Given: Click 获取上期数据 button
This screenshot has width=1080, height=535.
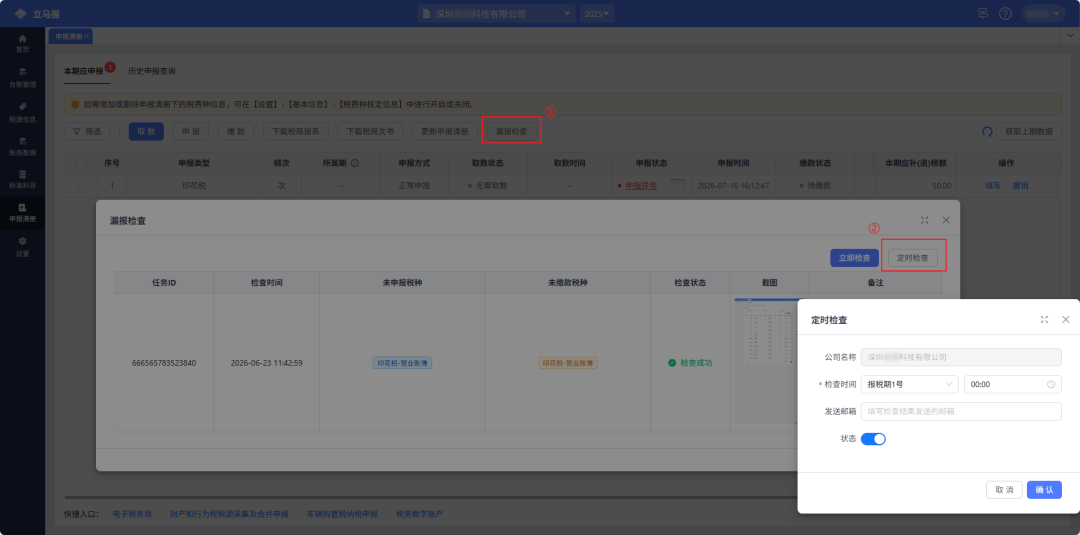Looking at the screenshot, I should [1029, 132].
